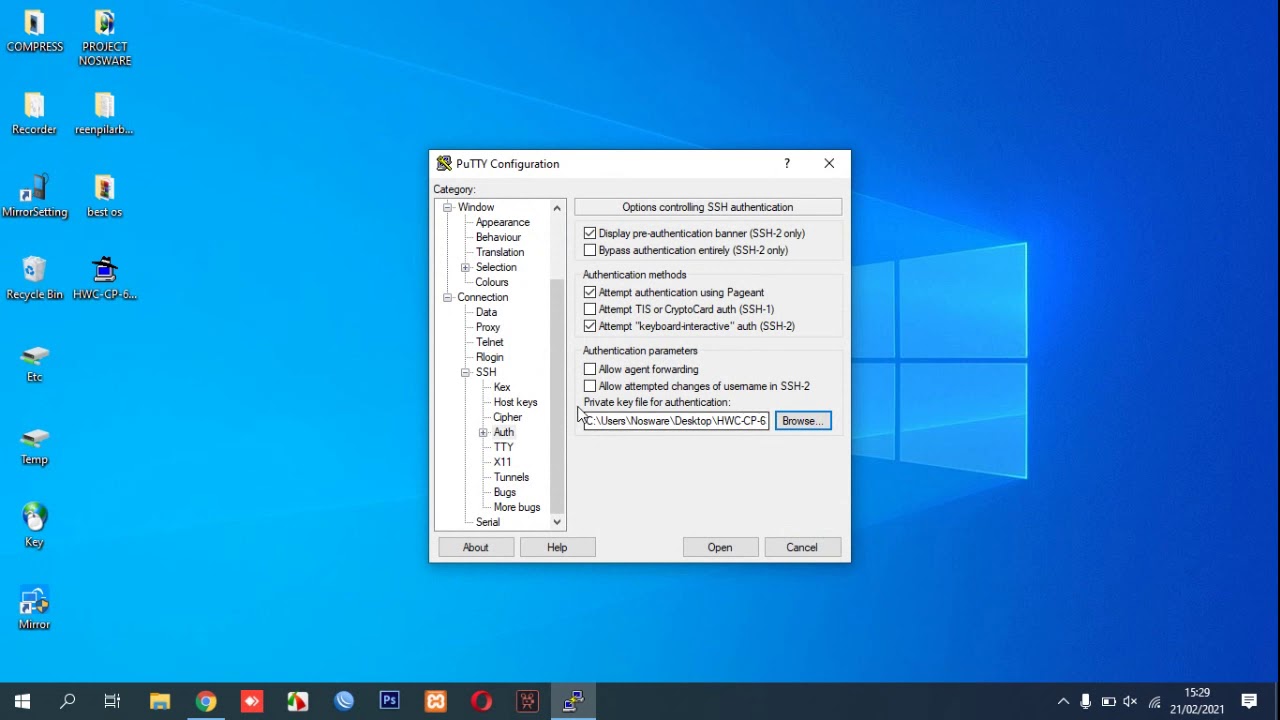Enable Attempt TIS or CryptoCard auth
The height and width of the screenshot is (720, 1280).
pos(590,310)
